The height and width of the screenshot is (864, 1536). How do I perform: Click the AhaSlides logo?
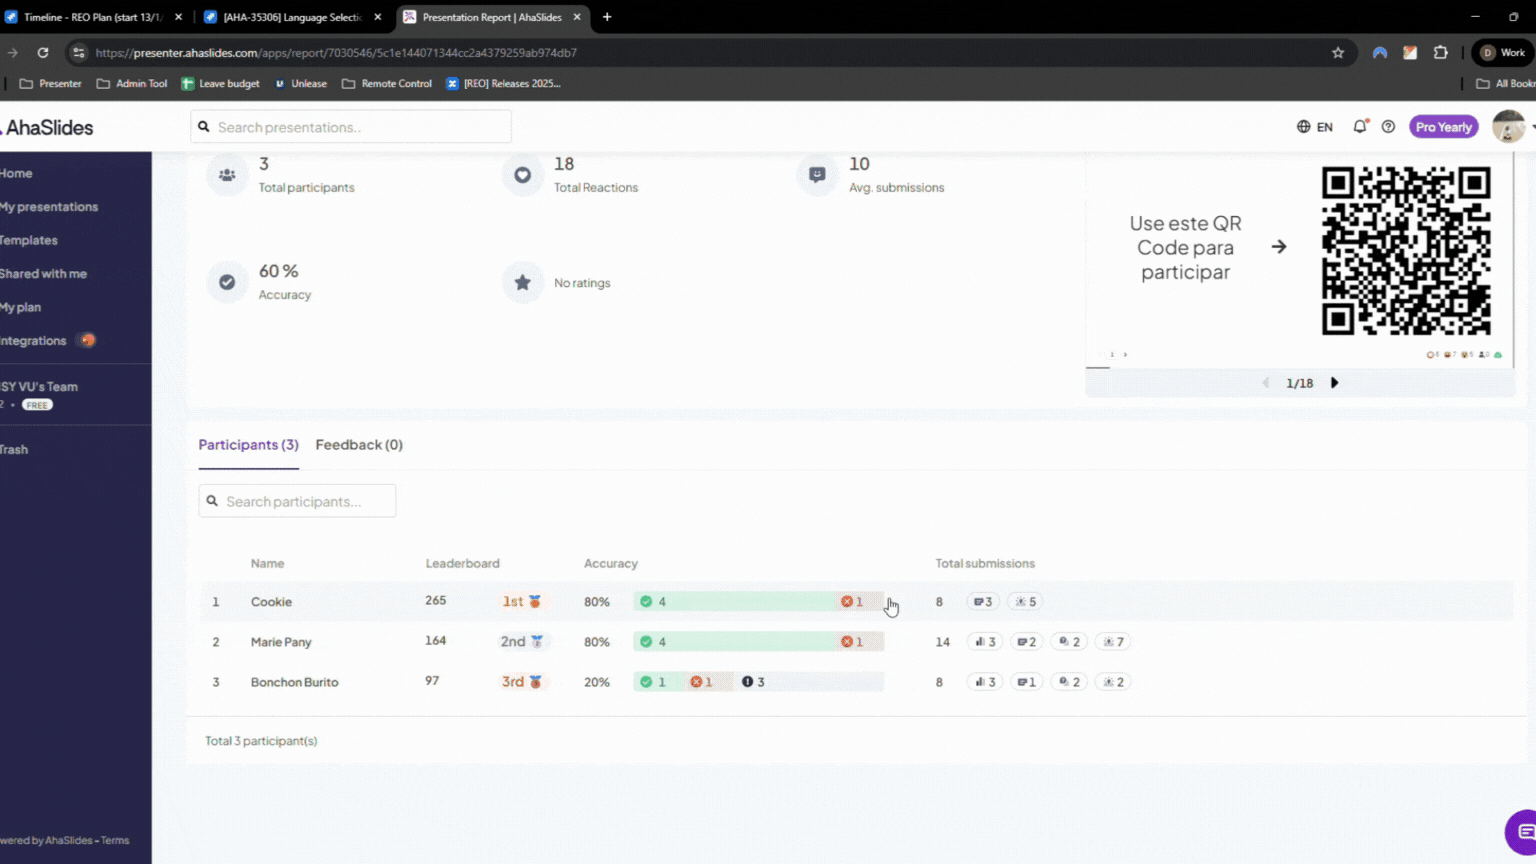tap(47, 128)
